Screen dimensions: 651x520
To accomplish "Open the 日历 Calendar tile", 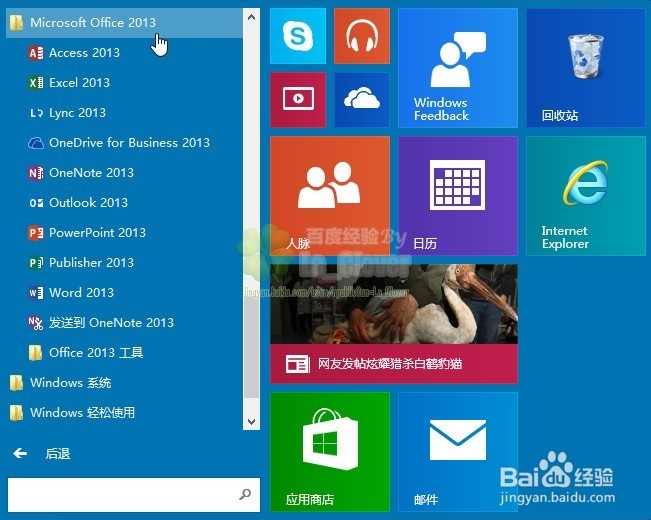I will click(x=458, y=196).
